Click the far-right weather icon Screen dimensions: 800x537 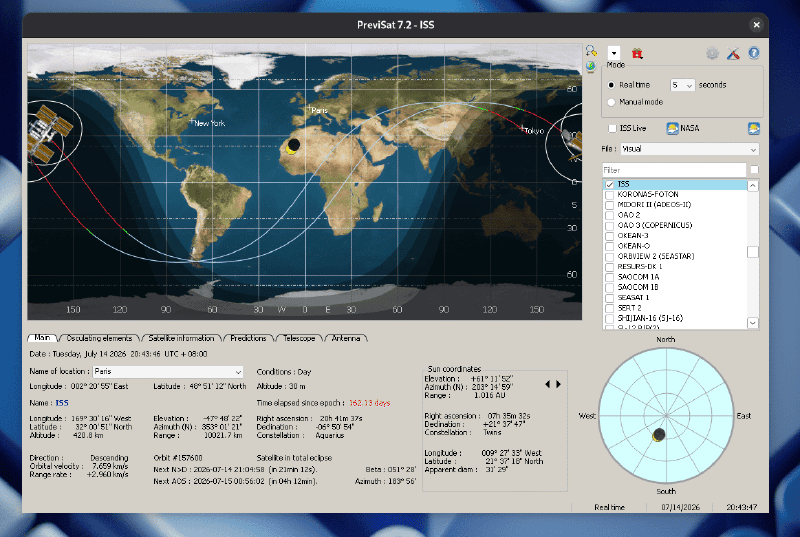[x=754, y=129]
